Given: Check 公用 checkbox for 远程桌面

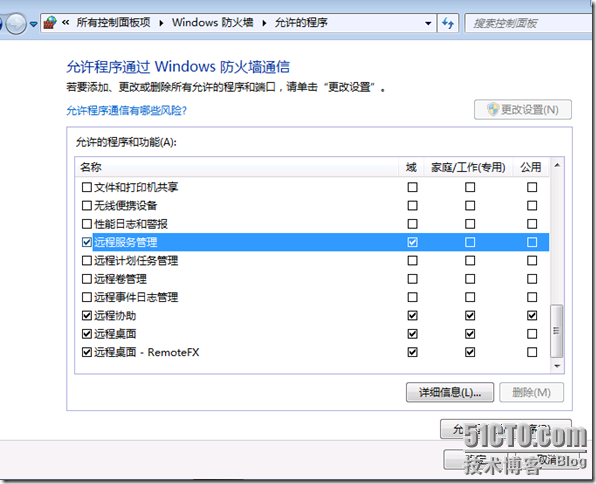Looking at the screenshot, I should click(x=532, y=334).
